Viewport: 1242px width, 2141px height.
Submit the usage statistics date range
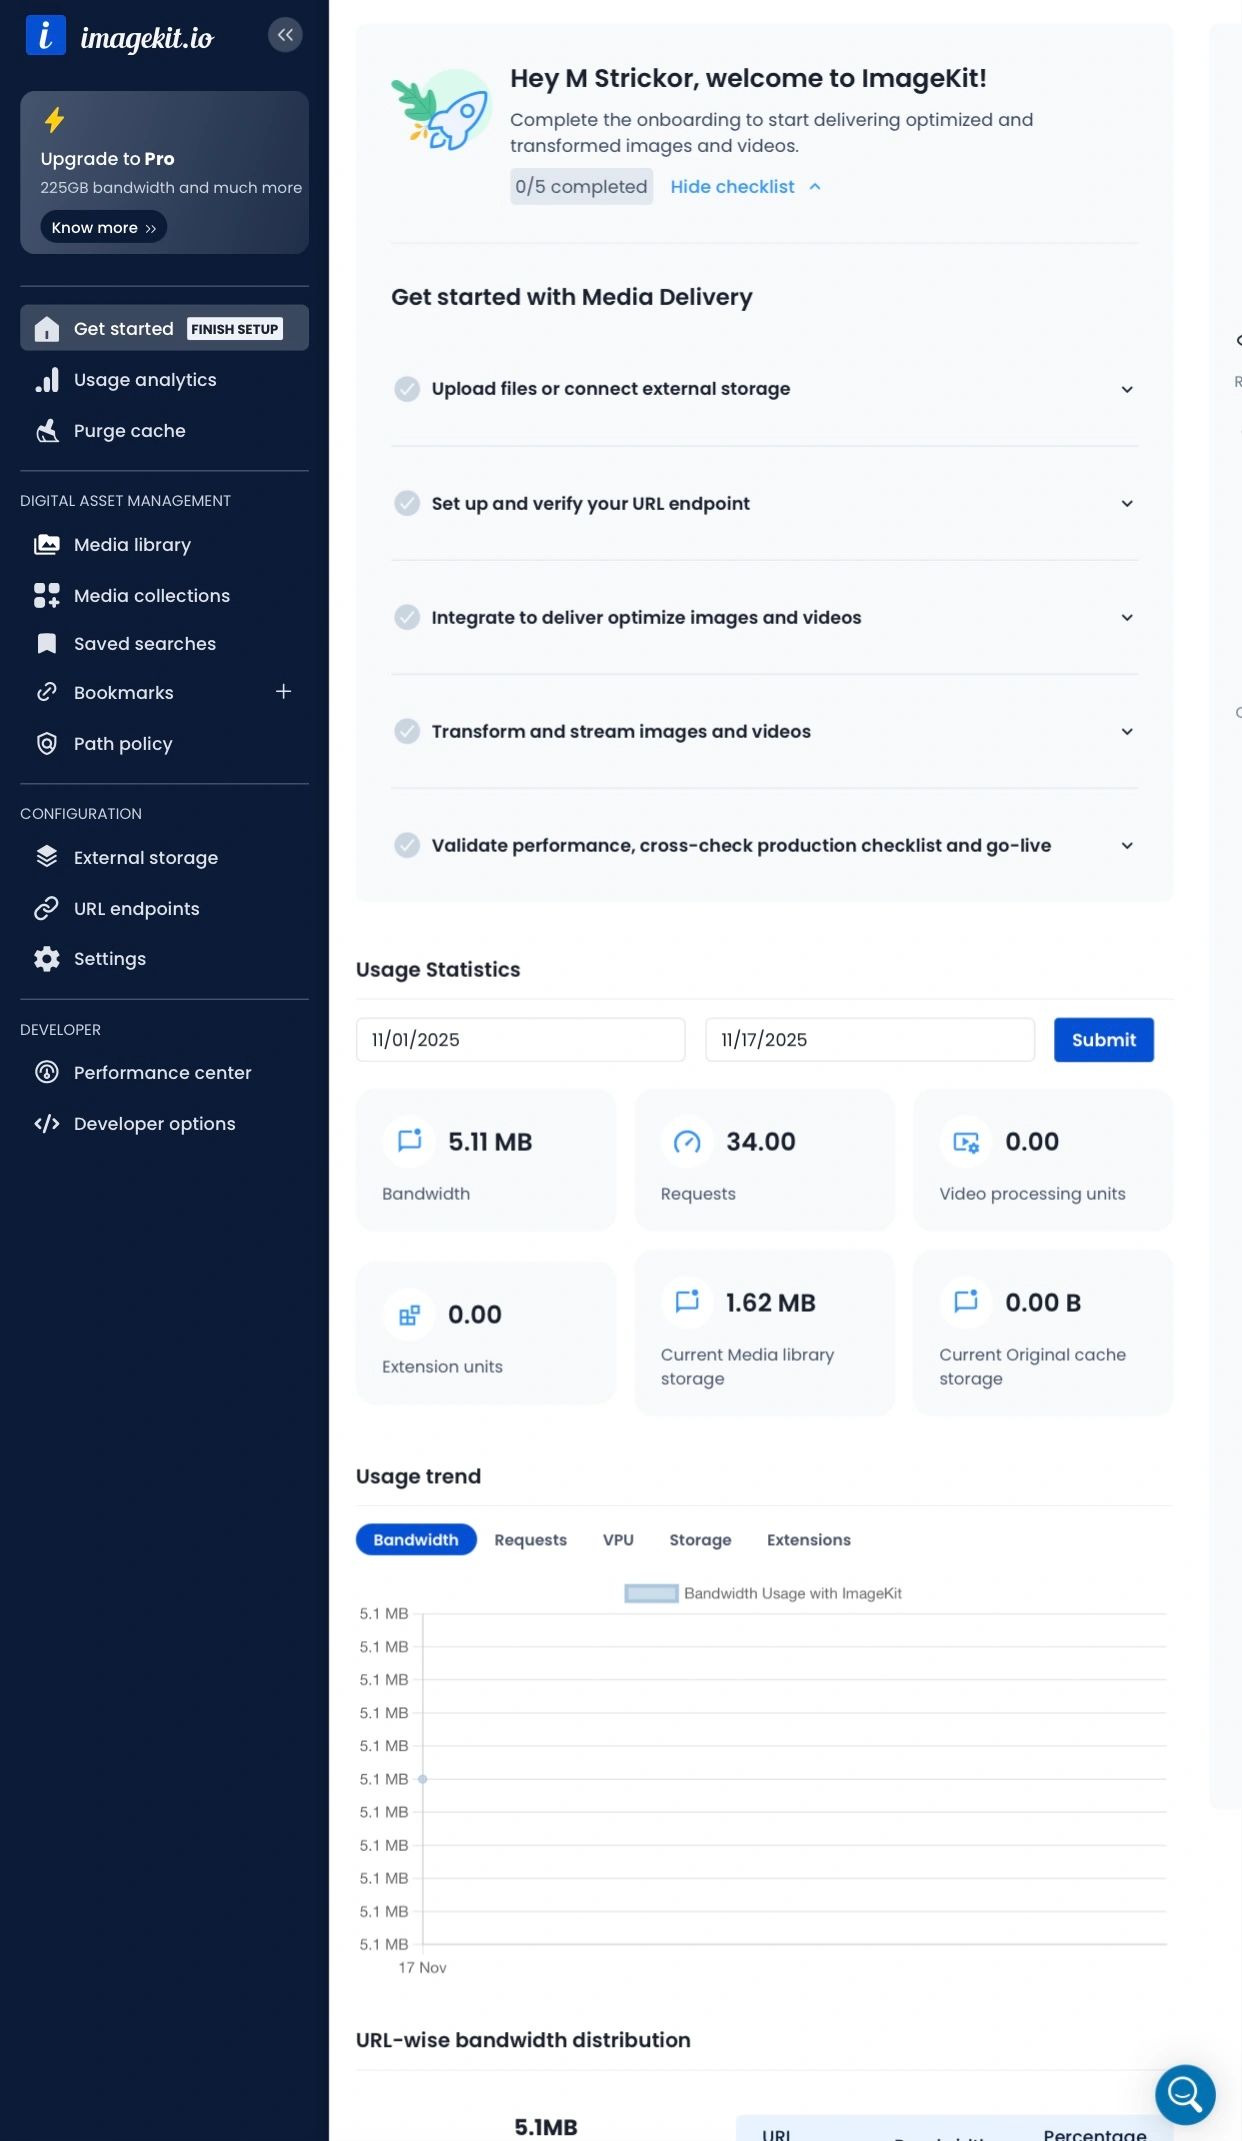1104,1040
